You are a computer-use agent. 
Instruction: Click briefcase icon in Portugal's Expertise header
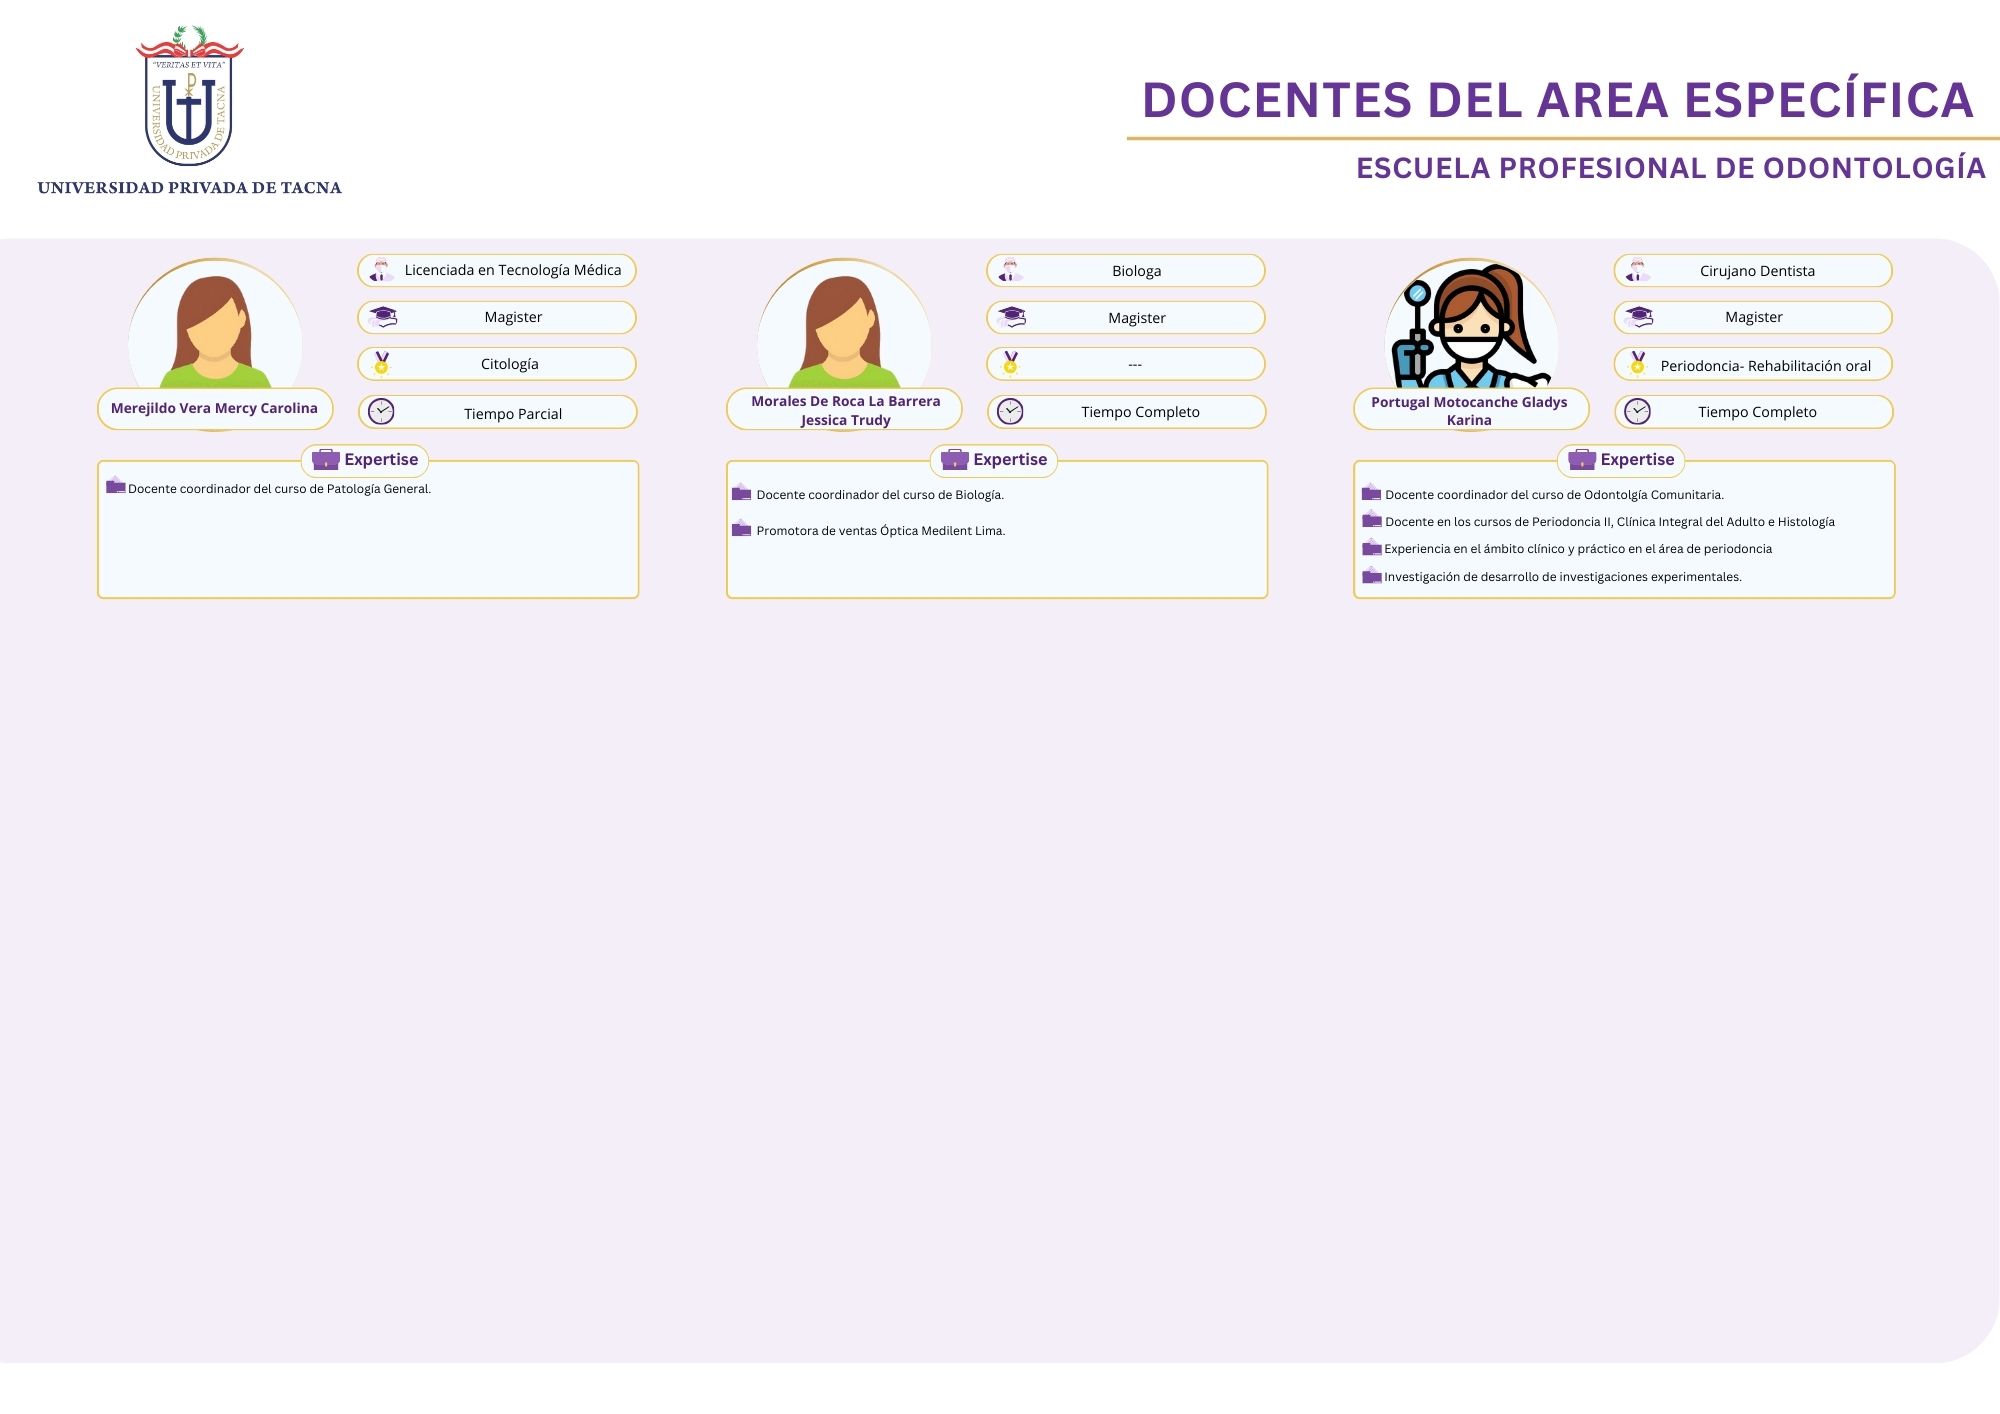[x=1582, y=460]
